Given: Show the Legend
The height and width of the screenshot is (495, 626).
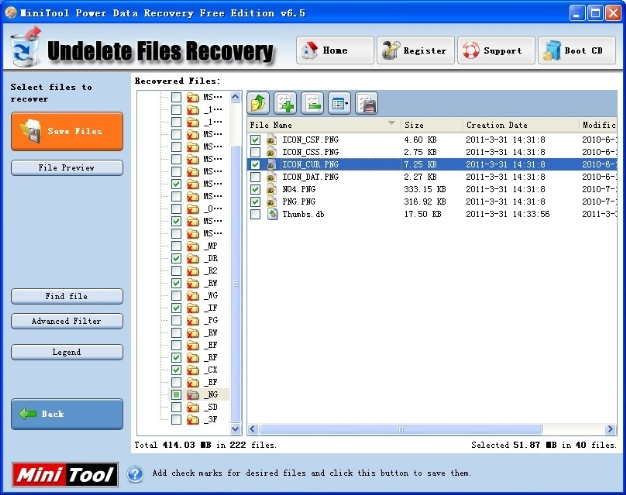Looking at the screenshot, I should [x=67, y=352].
